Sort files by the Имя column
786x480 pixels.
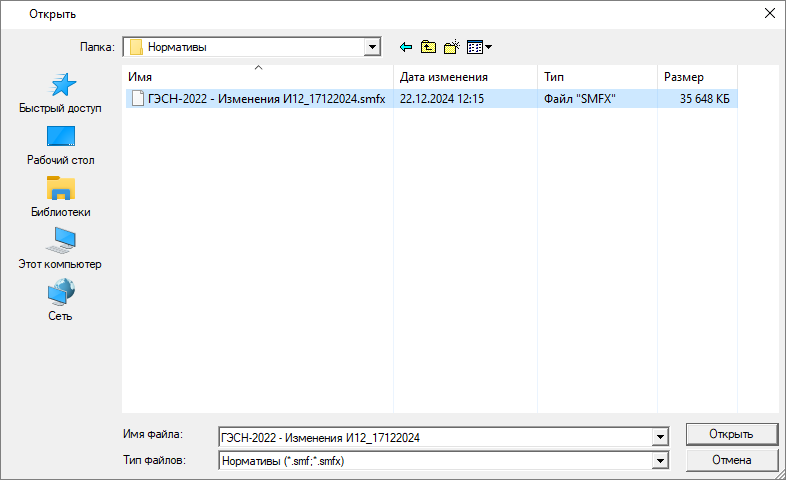coord(258,77)
